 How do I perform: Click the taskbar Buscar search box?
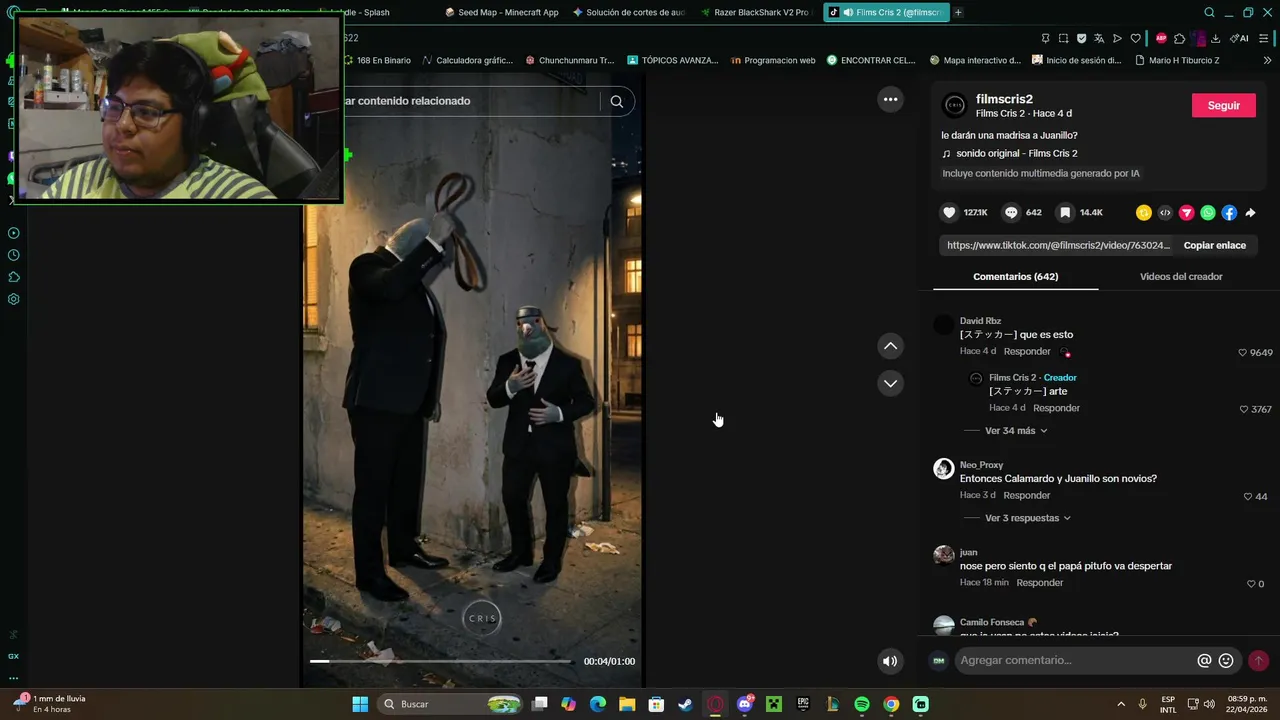451,704
